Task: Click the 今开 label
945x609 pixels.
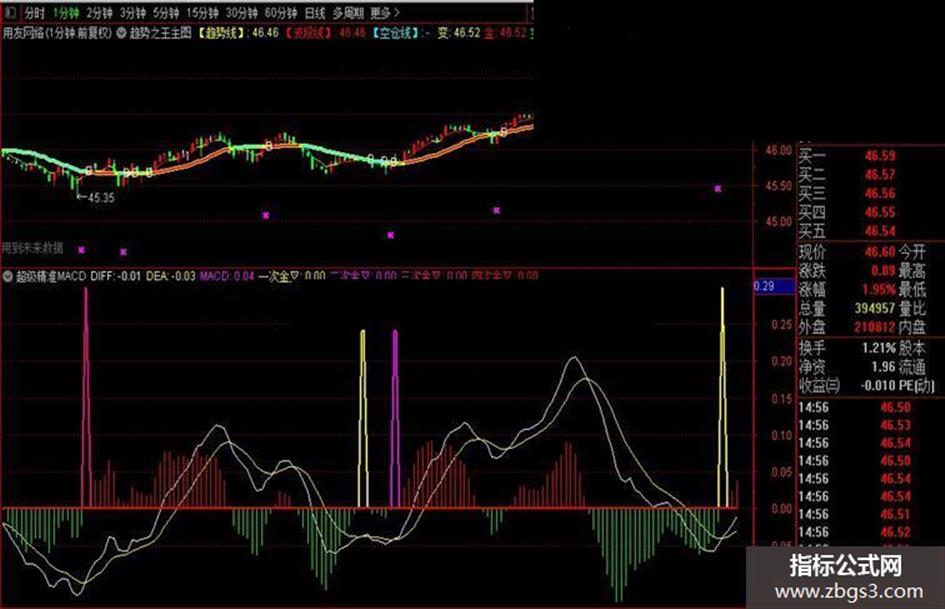Action: point(912,252)
